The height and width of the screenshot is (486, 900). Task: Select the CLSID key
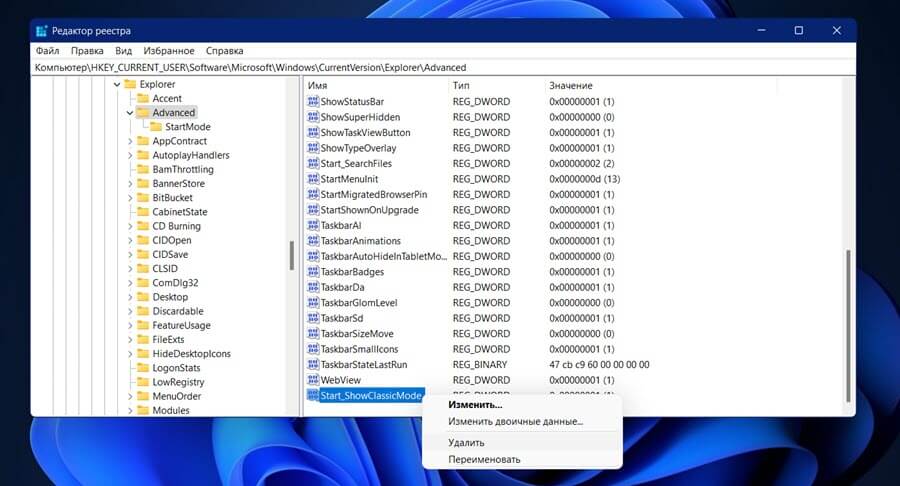pos(165,269)
